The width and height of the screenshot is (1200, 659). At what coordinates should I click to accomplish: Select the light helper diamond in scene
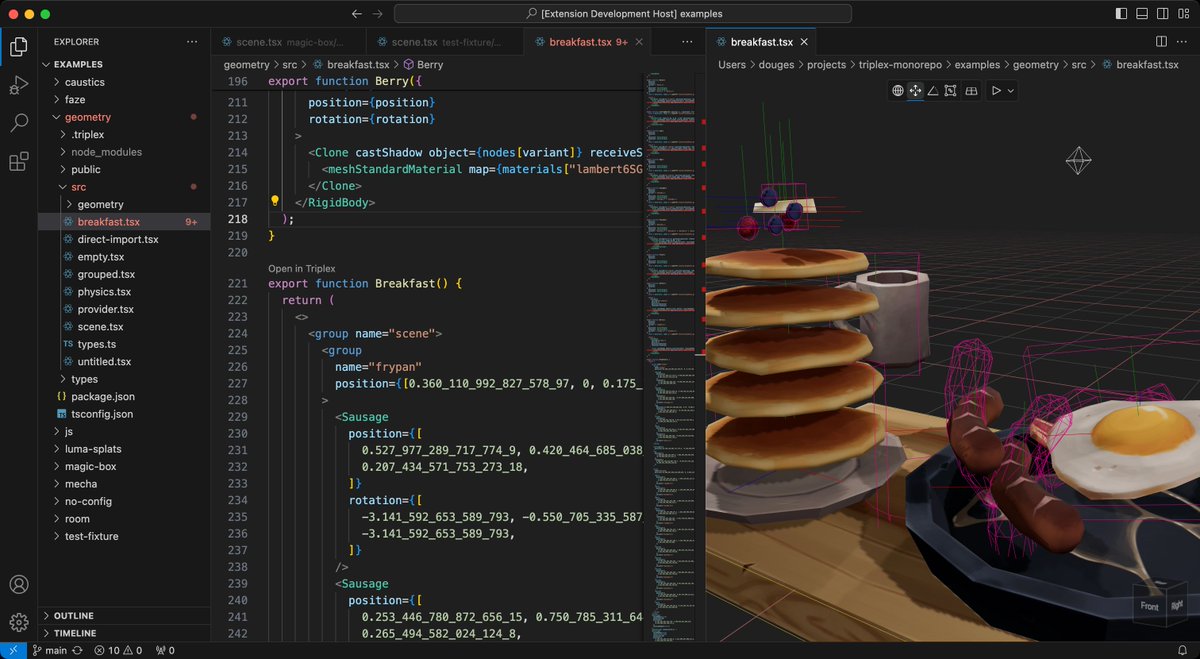click(x=1078, y=161)
